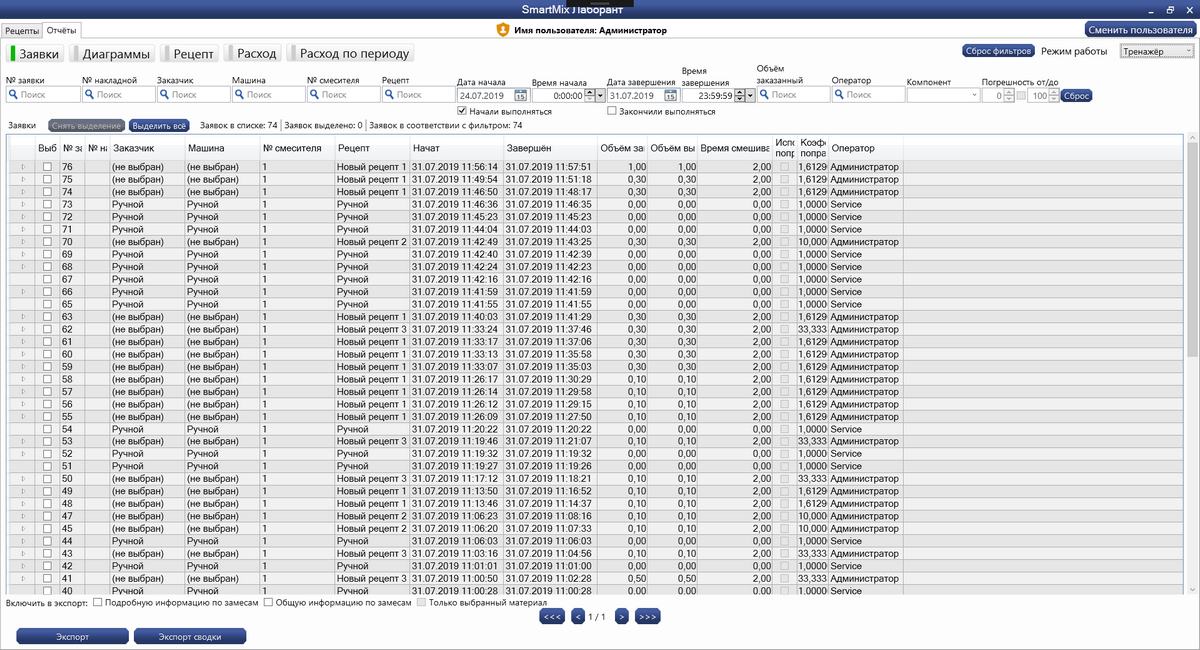
Task: Open the Режим работы Тренажёр dropdown
Action: coord(1157,51)
